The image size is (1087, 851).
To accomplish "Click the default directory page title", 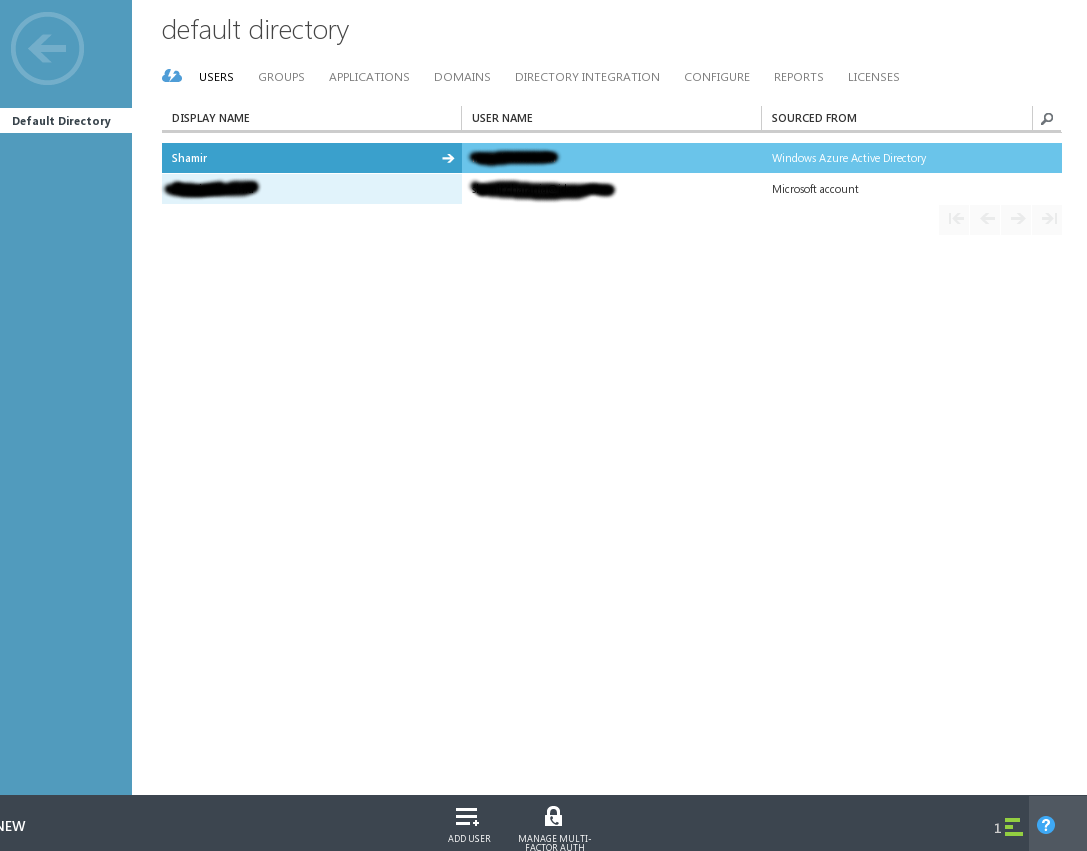I will click(255, 30).
